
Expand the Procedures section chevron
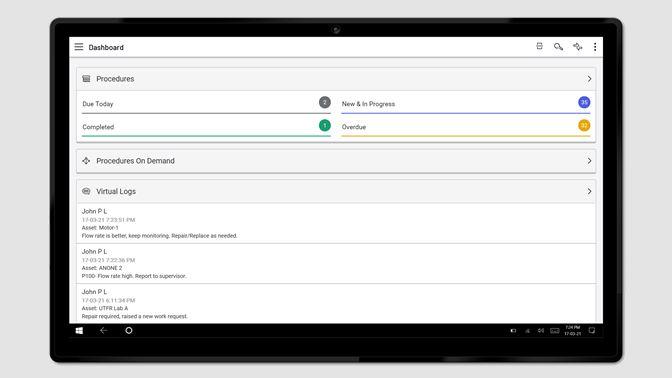point(589,79)
